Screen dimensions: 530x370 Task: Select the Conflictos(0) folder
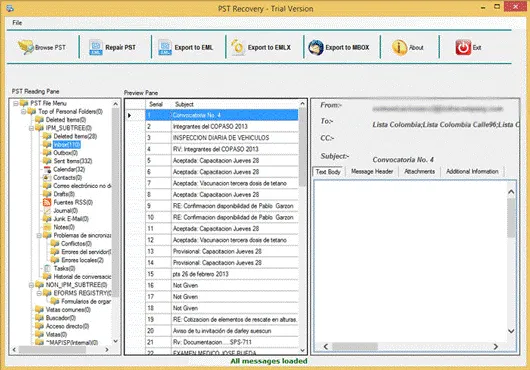coord(76,244)
